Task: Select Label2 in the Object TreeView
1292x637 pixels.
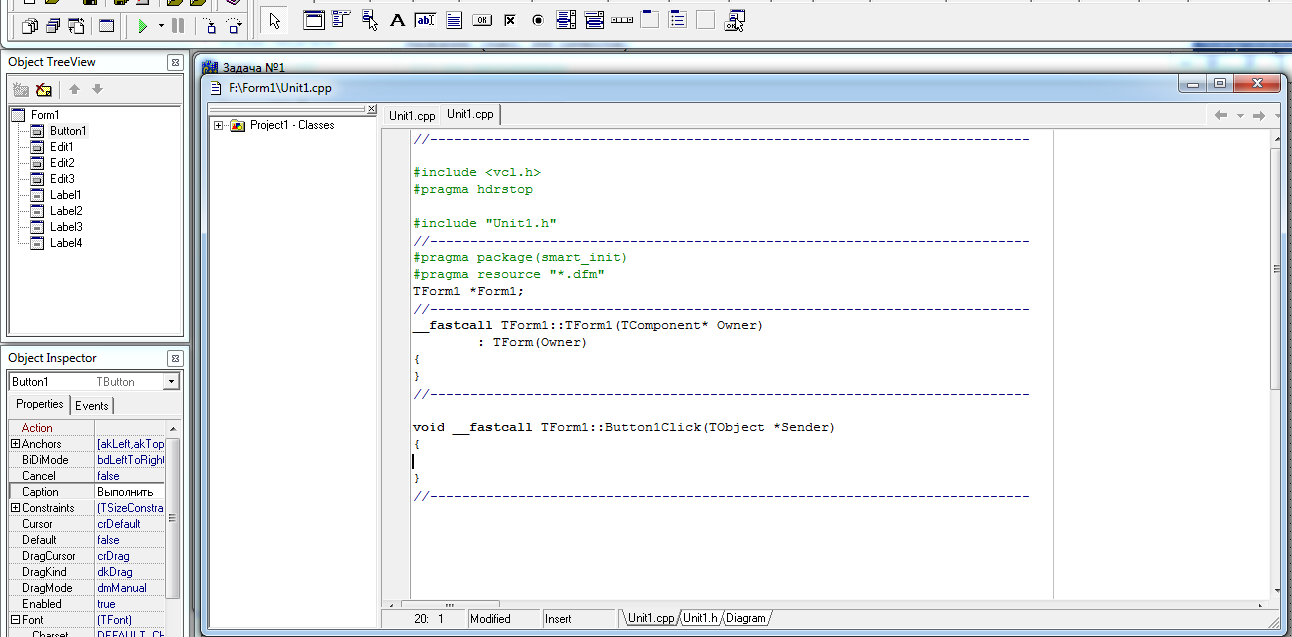Action: coord(66,211)
